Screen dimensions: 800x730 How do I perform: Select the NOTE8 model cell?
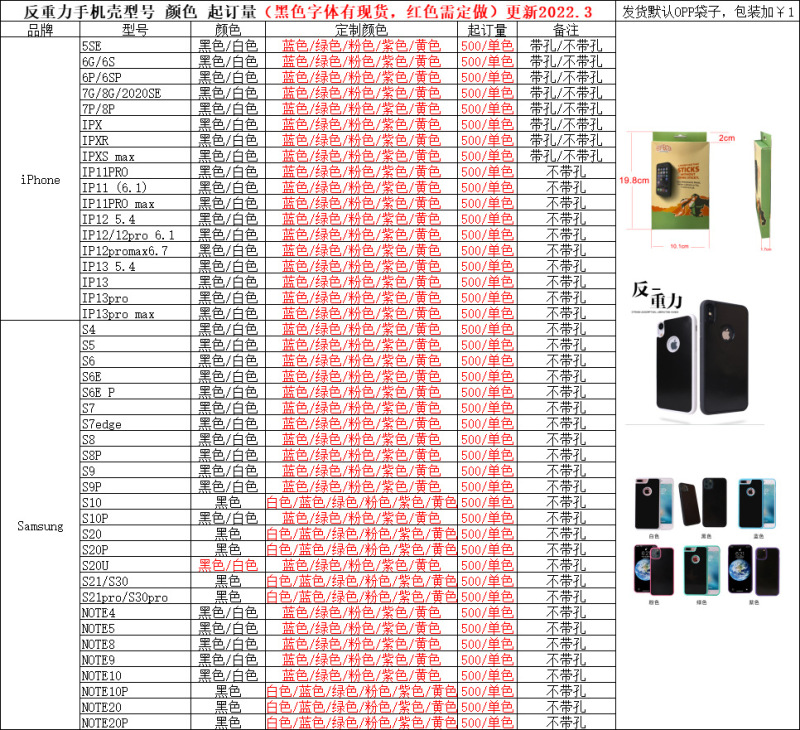135,644
